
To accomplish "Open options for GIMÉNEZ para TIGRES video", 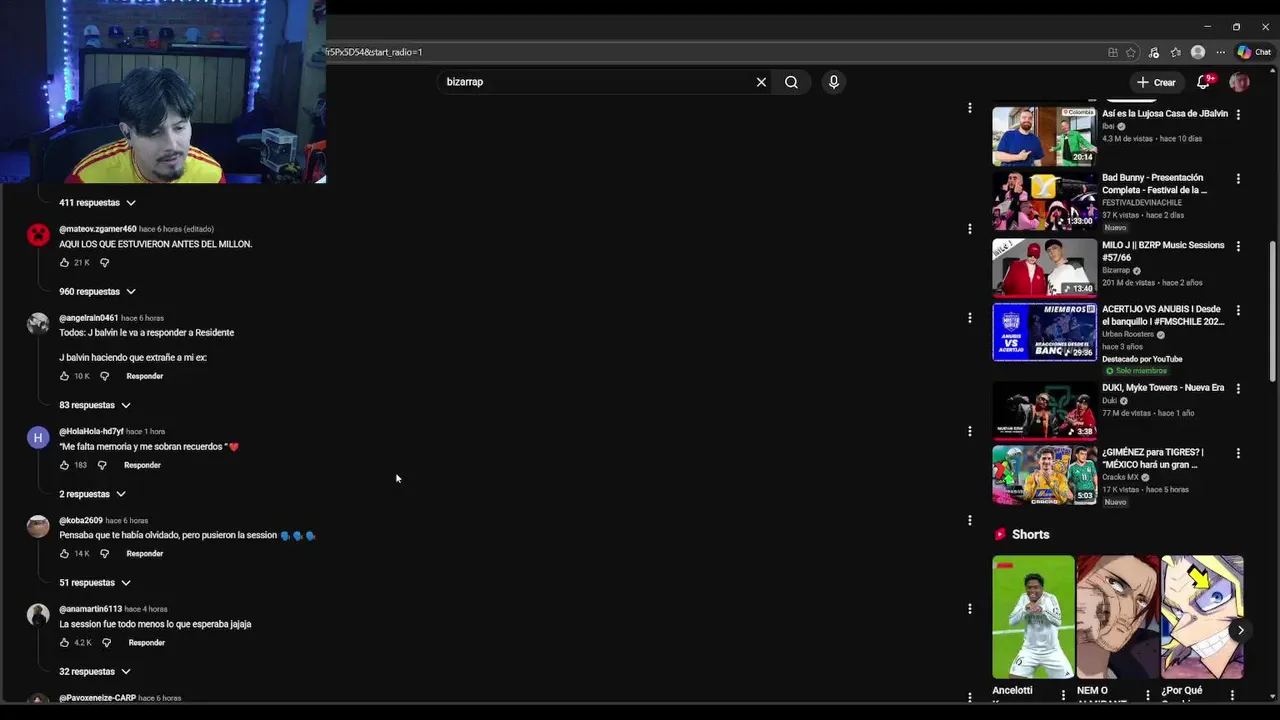I will [1238, 453].
